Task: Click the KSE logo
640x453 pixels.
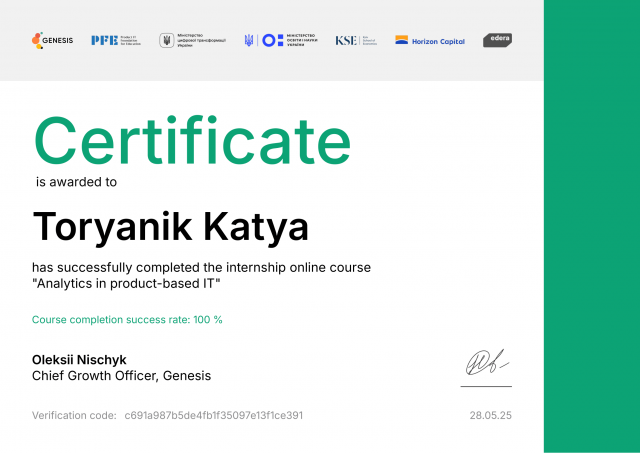Action: pyautogui.click(x=356, y=40)
